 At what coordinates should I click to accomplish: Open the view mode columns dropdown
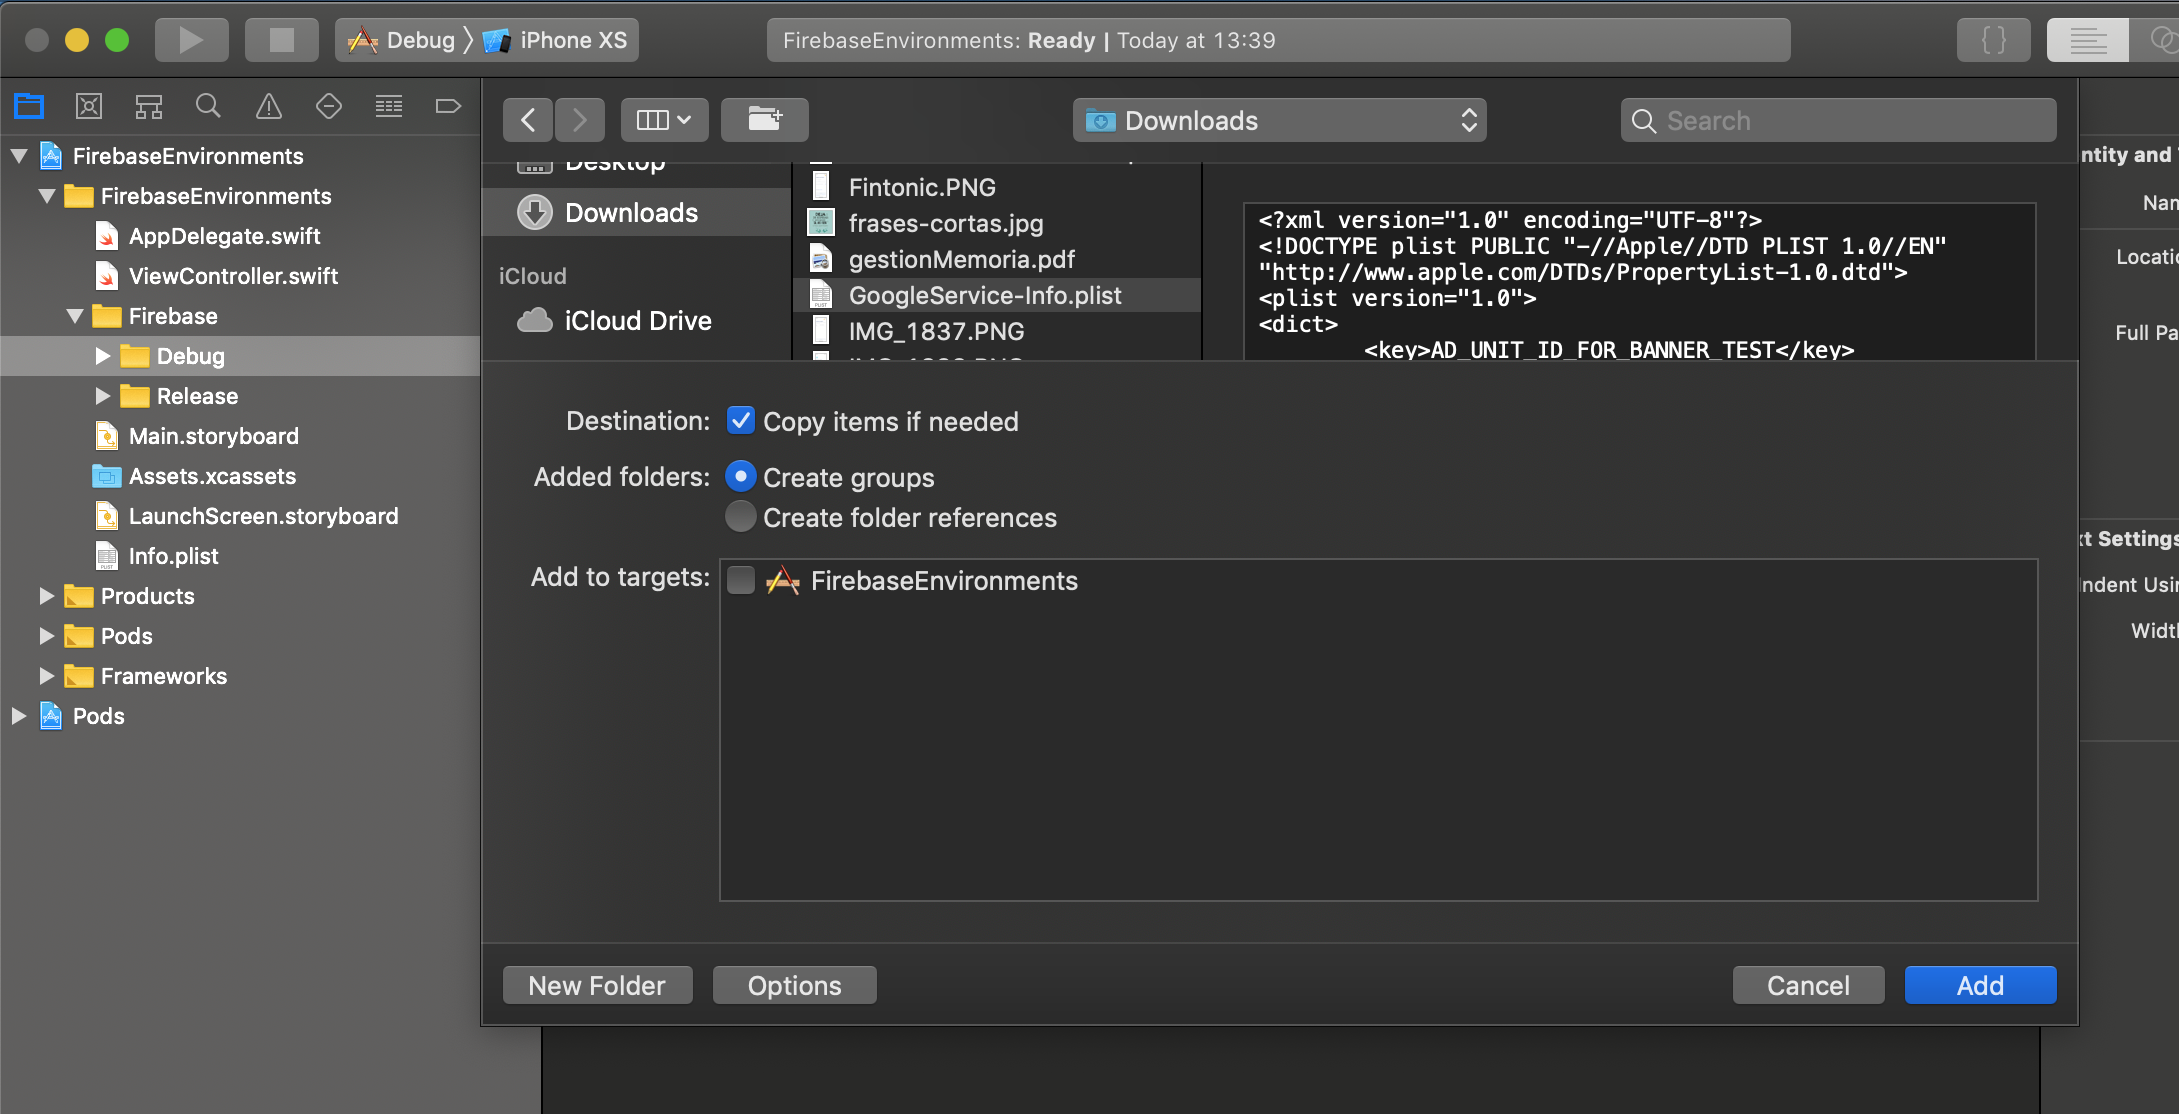(x=664, y=120)
